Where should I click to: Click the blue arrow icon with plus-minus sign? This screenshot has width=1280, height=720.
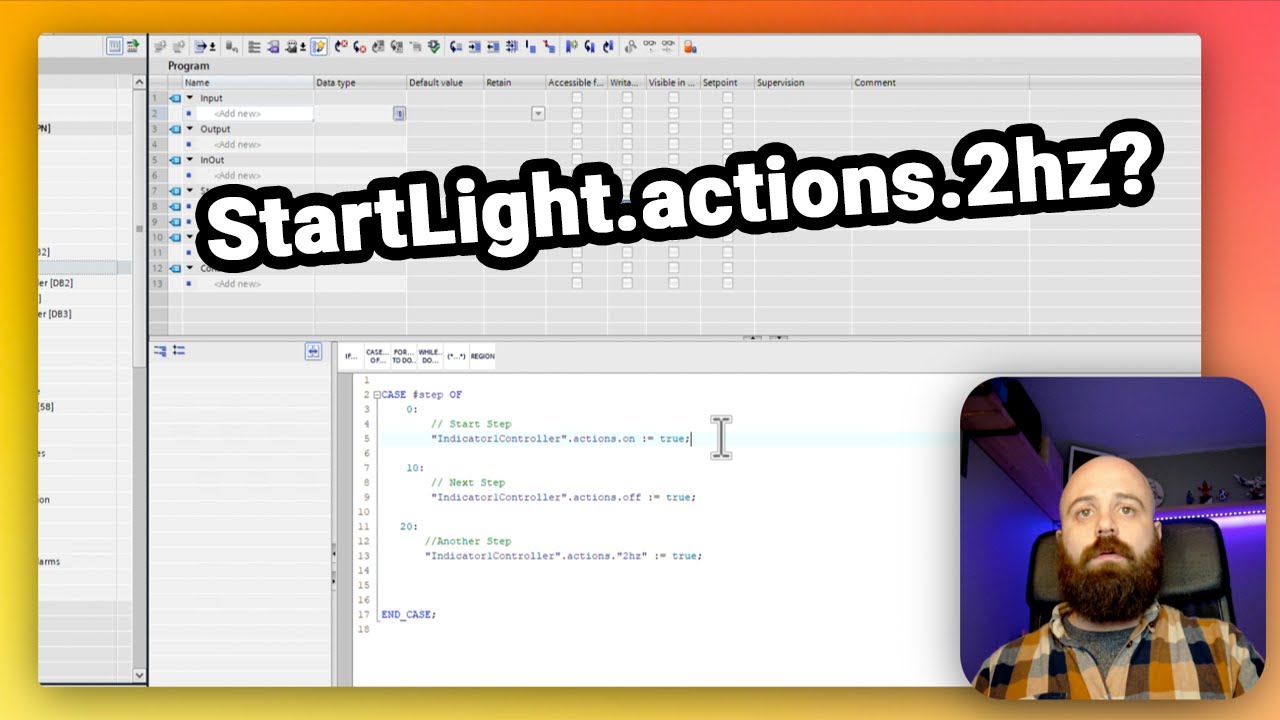click(205, 46)
